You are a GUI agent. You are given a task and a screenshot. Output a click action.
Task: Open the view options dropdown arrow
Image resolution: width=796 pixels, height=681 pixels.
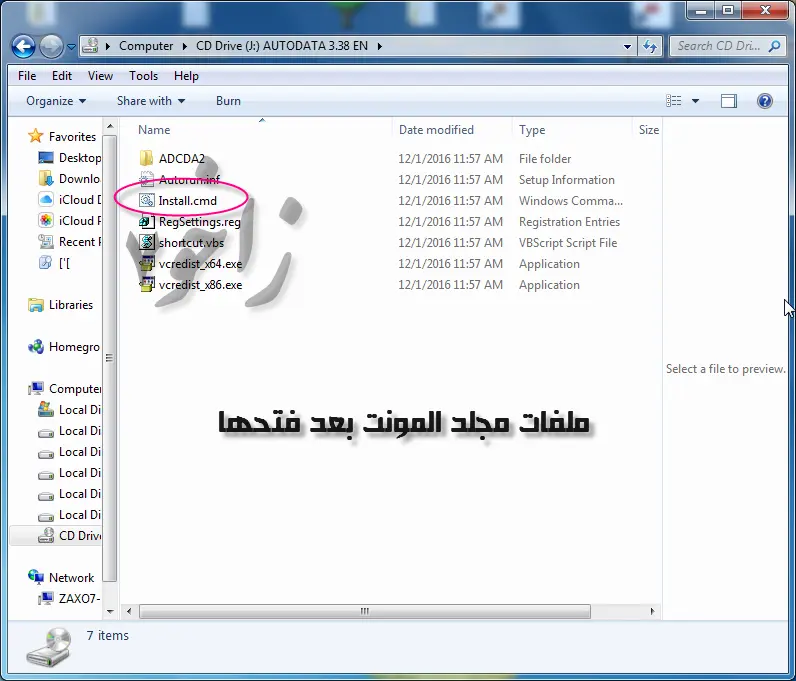click(695, 101)
